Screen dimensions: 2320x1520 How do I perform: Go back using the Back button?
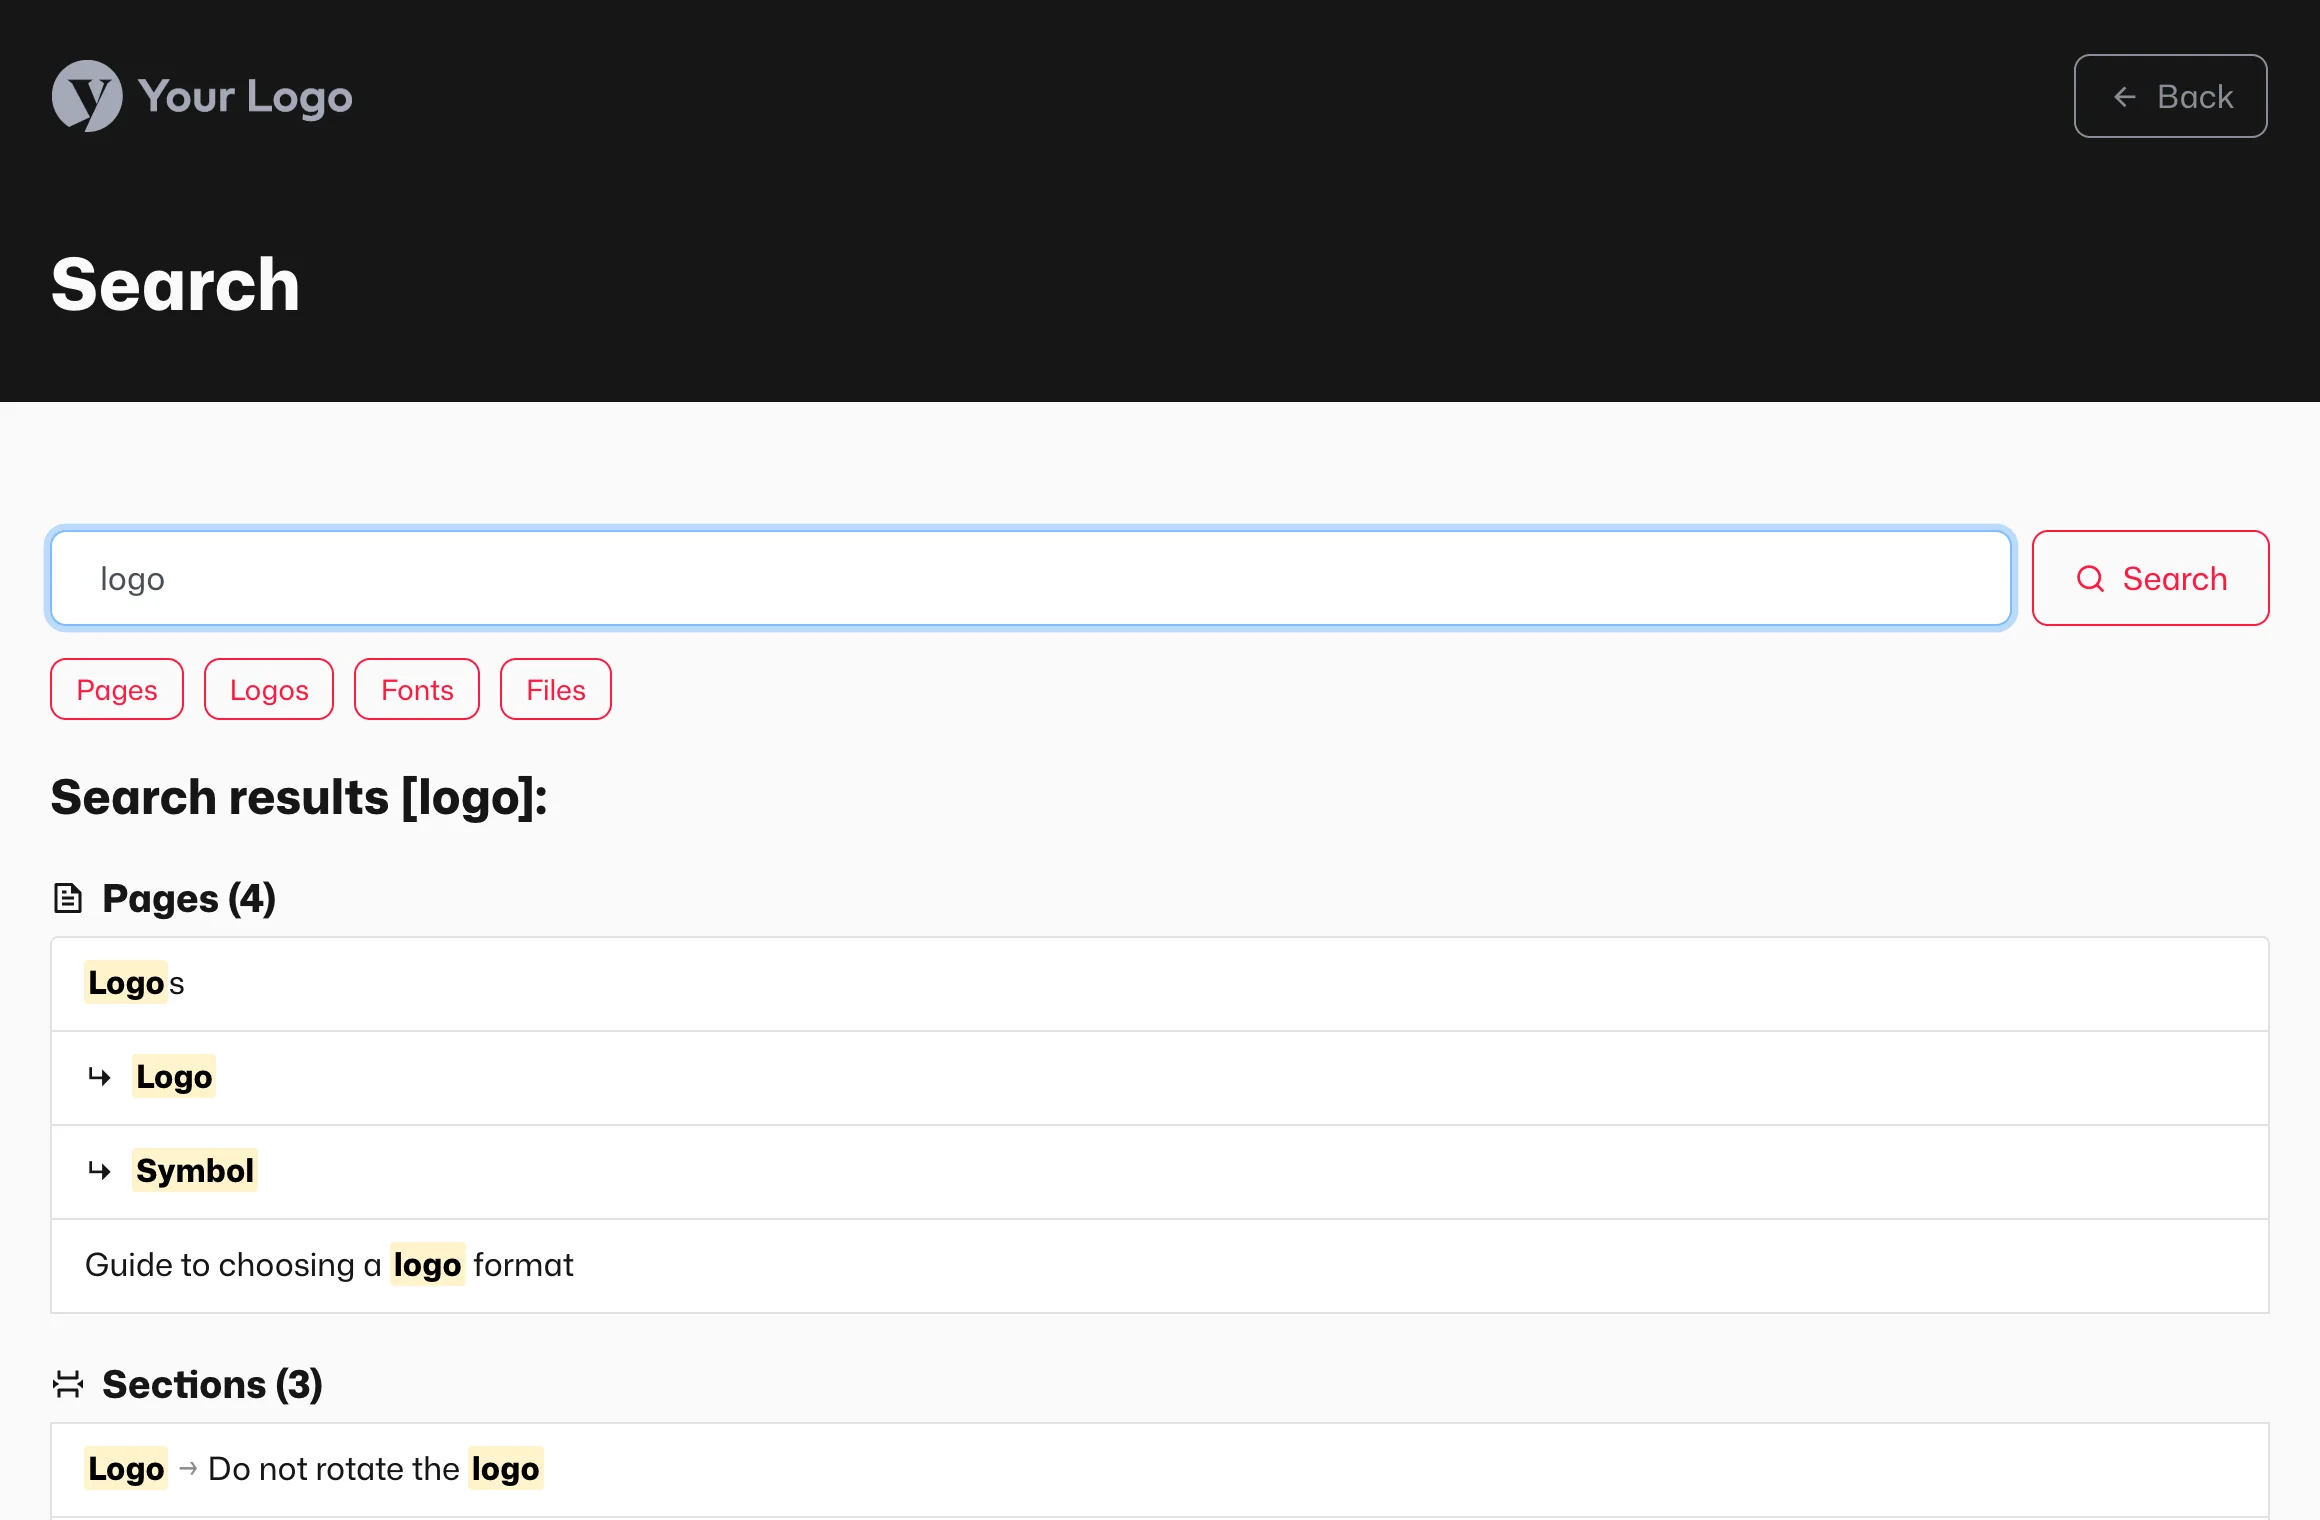(x=2170, y=96)
